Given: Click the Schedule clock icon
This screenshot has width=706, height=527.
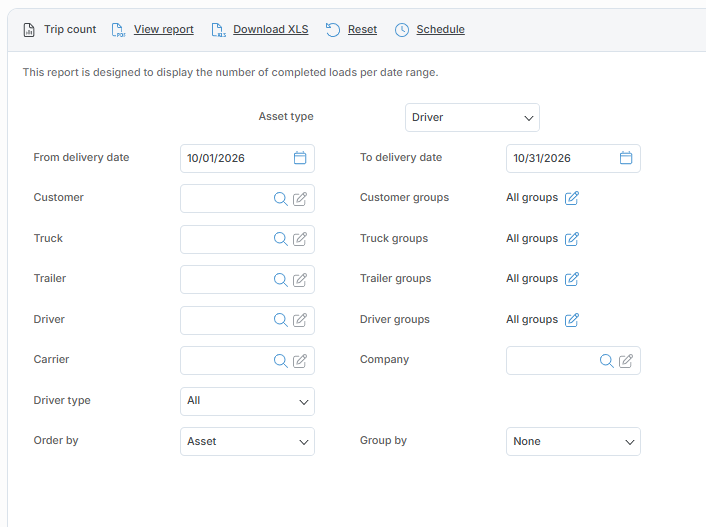Looking at the screenshot, I should [x=402, y=30].
